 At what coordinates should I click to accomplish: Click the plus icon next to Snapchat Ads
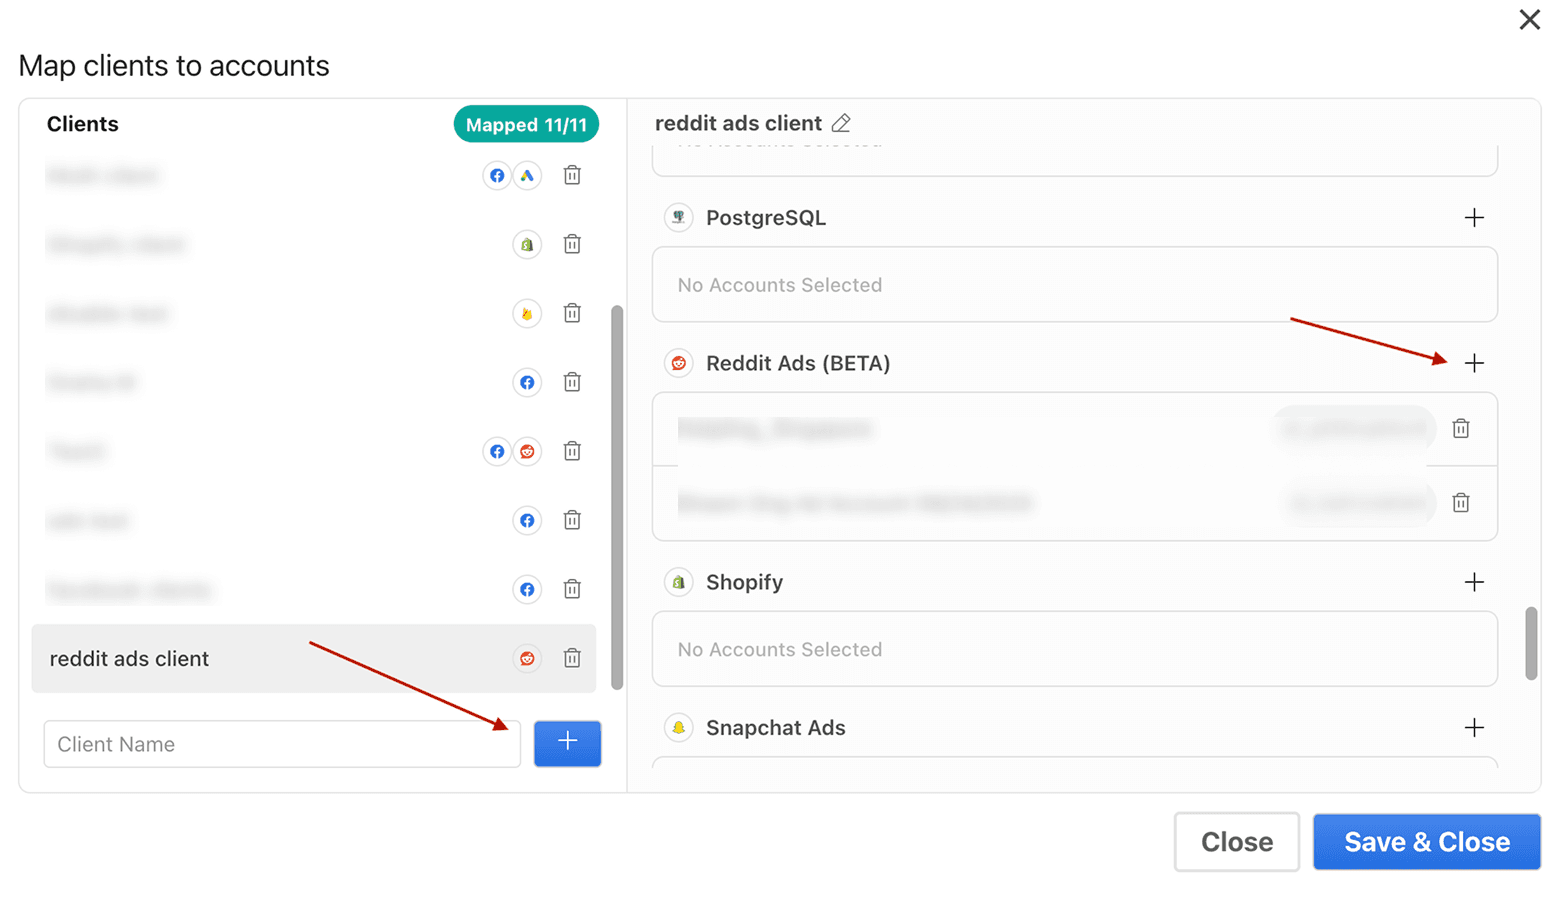coord(1474,728)
